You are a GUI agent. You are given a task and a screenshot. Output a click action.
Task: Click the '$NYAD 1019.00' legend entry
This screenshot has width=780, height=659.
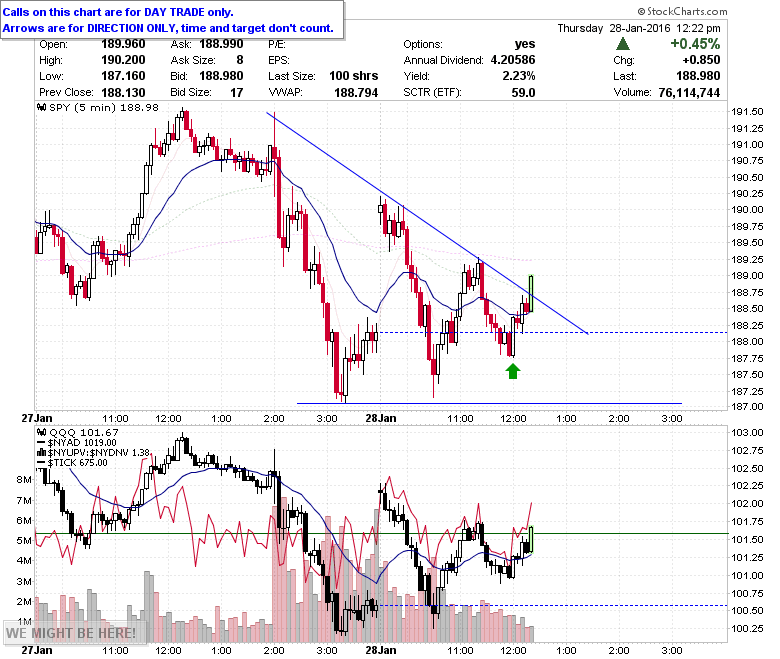(x=82, y=443)
